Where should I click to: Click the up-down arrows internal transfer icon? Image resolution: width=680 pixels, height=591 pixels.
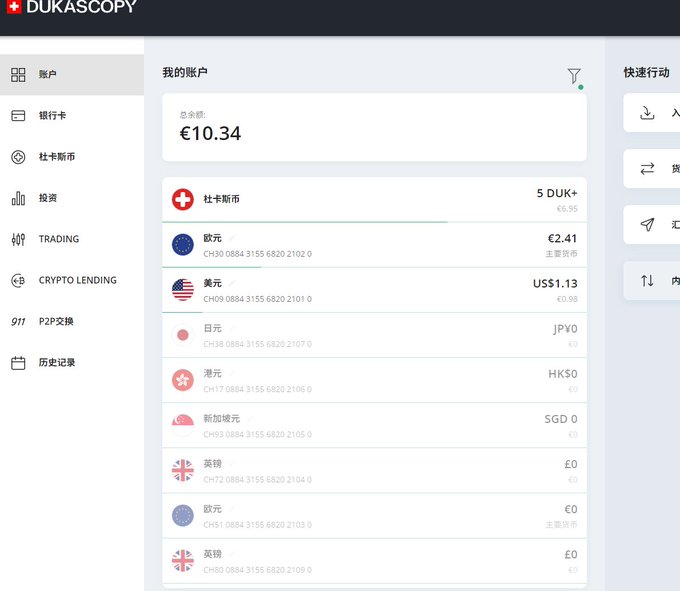tap(647, 281)
